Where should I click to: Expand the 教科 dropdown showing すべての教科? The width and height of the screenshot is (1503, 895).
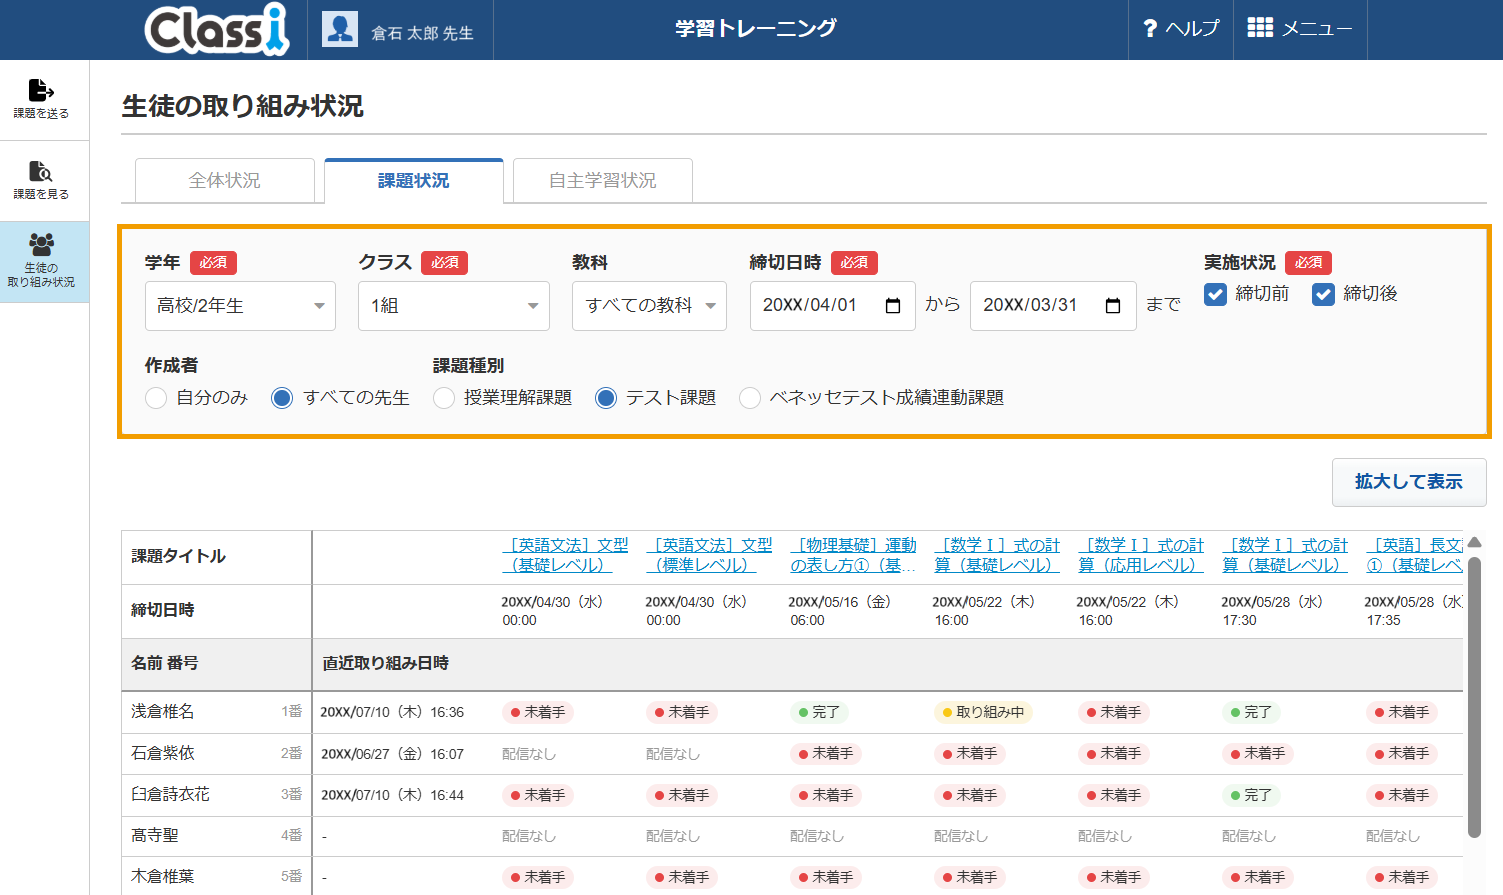[649, 306]
